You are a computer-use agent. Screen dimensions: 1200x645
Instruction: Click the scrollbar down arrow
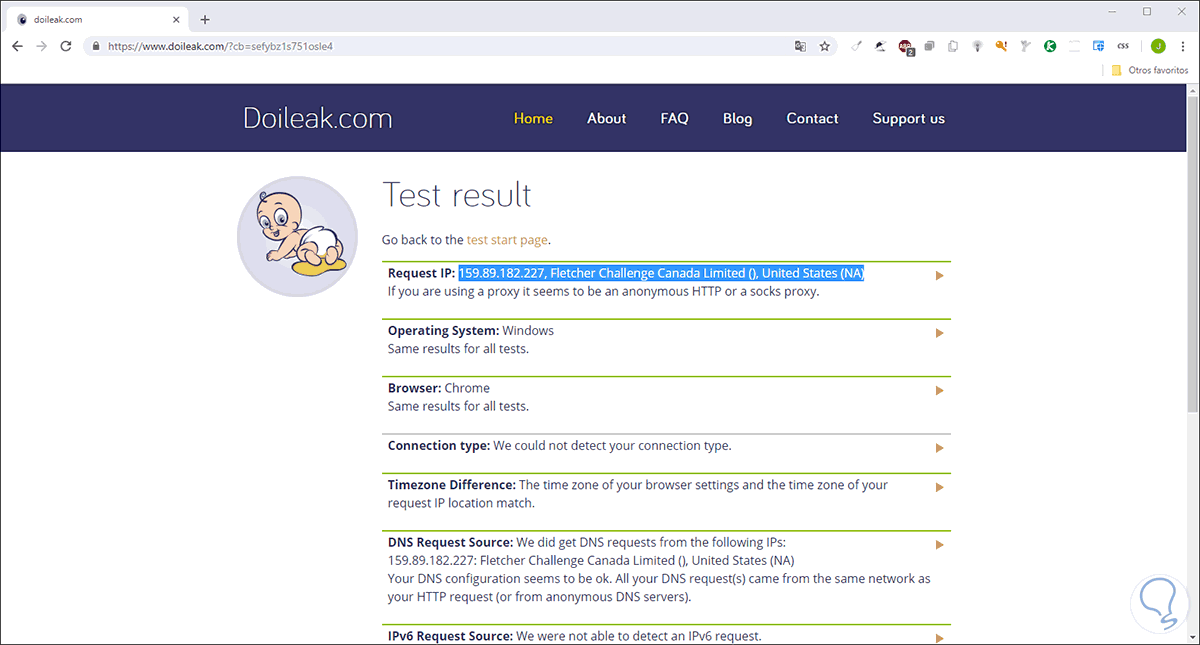1192,638
